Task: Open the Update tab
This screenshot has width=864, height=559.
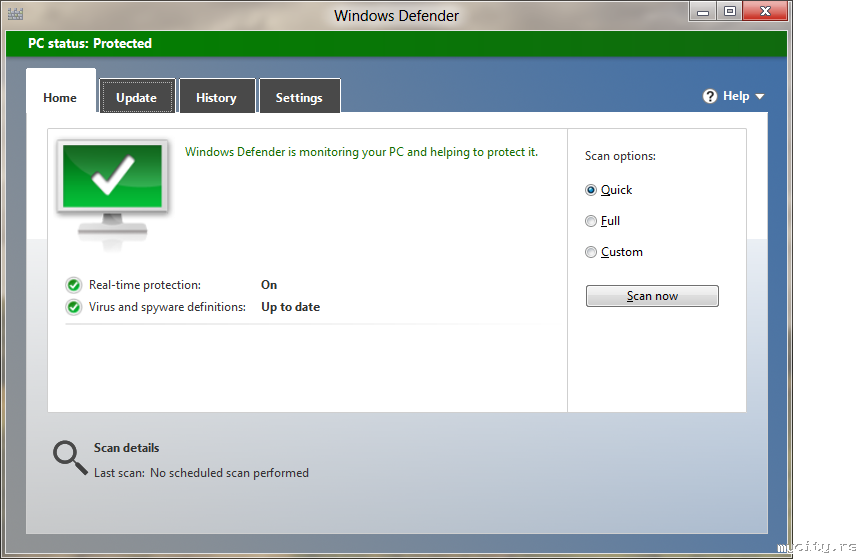Action: pos(137,96)
